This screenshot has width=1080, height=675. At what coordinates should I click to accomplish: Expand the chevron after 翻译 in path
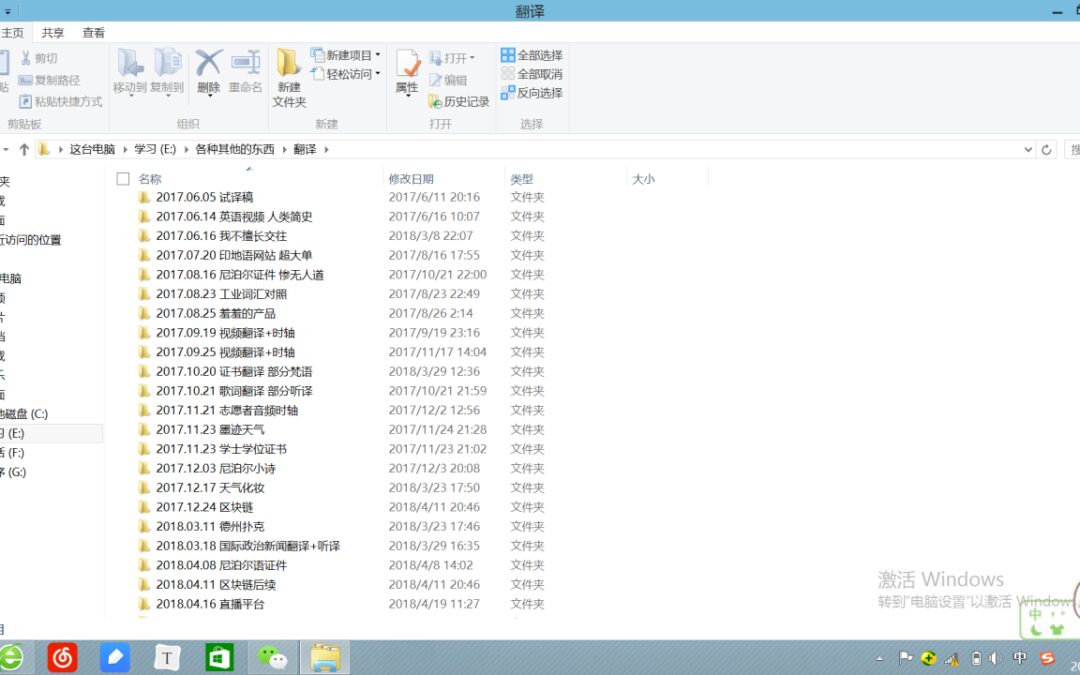(326, 149)
